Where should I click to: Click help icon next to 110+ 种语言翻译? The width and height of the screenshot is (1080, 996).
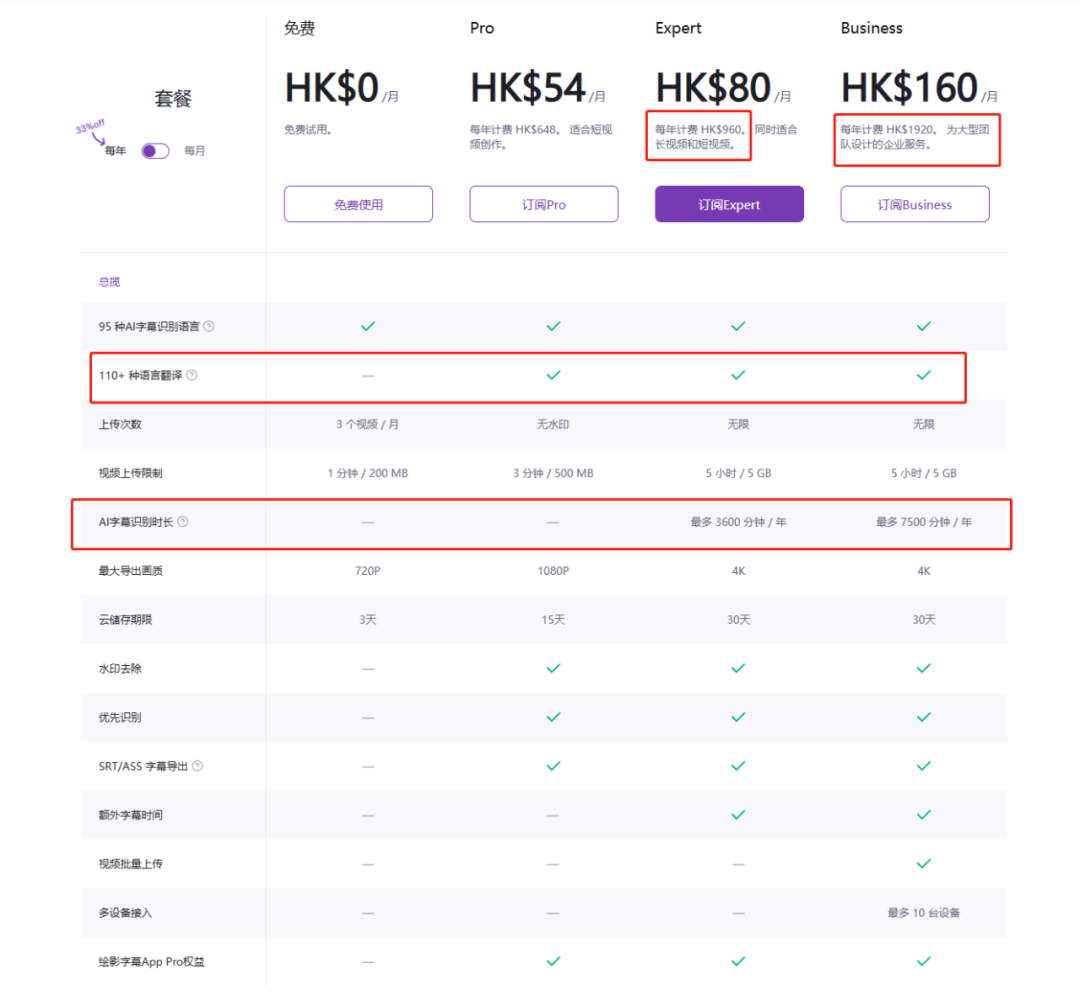[192, 375]
